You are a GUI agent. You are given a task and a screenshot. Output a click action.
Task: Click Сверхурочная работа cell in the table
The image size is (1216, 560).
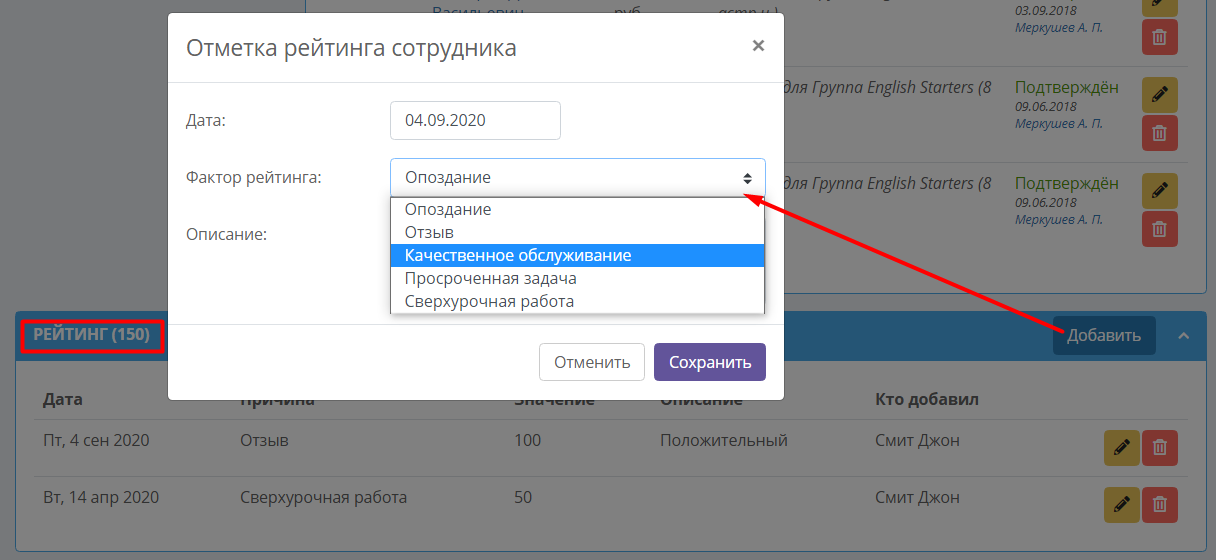point(324,497)
